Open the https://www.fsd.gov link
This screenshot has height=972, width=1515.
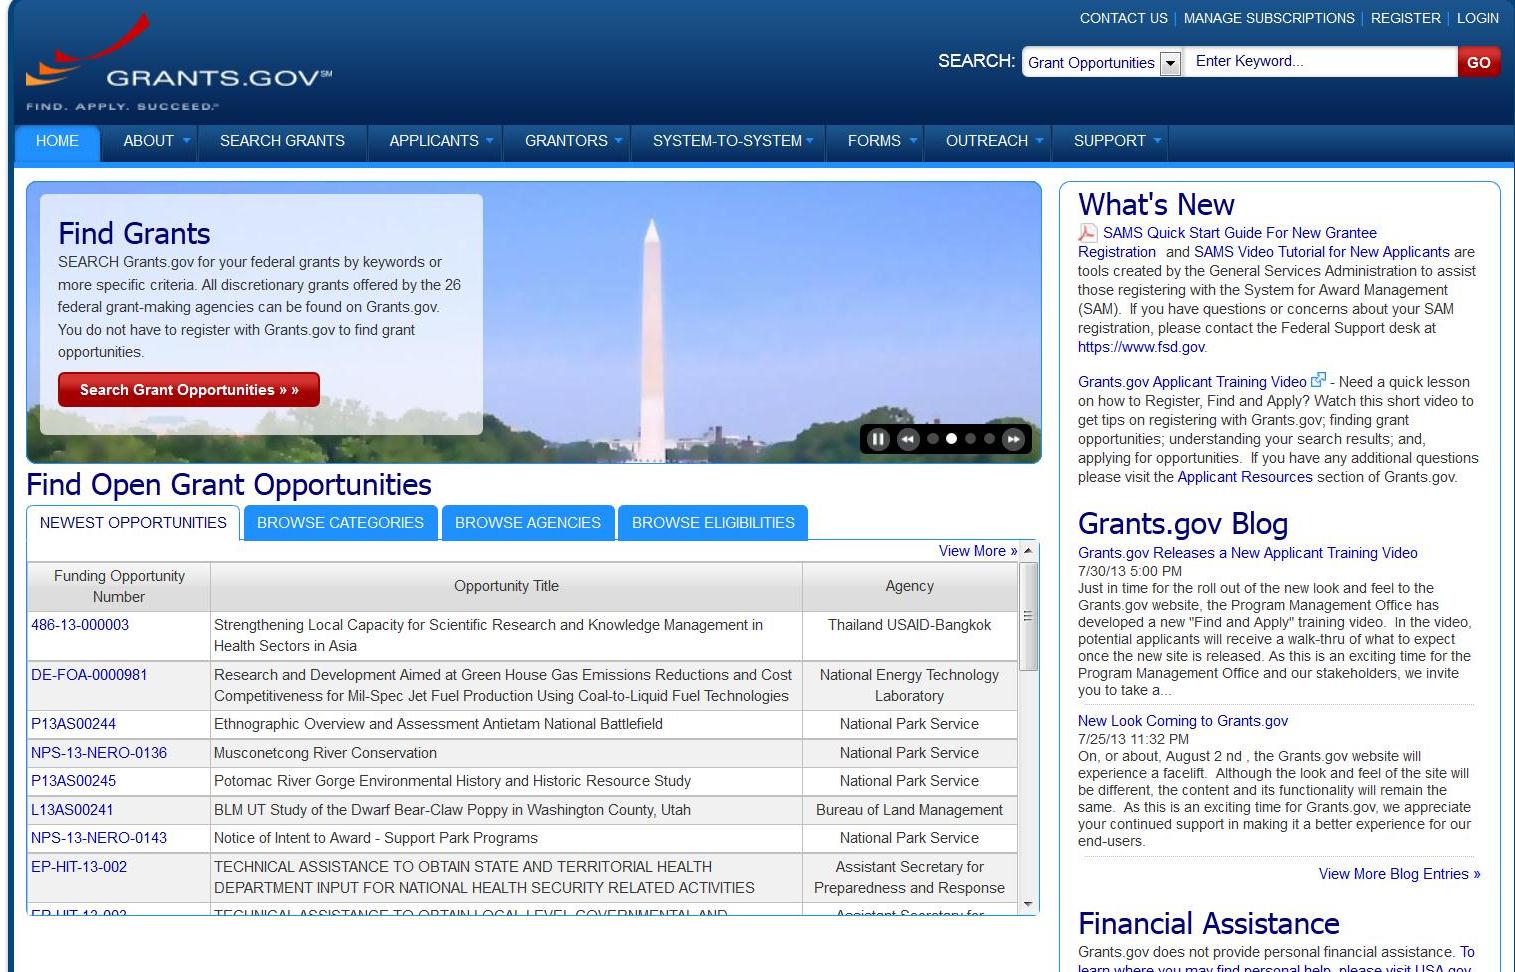tap(1141, 347)
